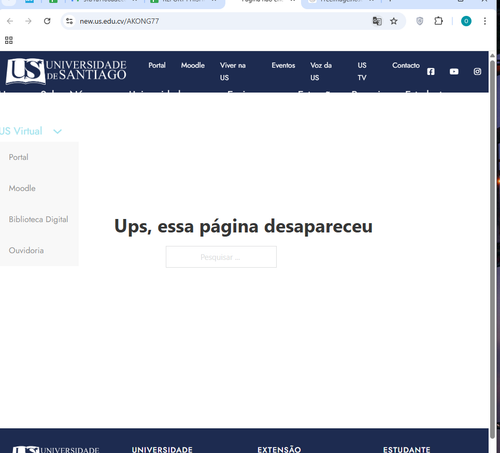Click the EXTENSÃO footer heading
This screenshot has height=453, width=500.
pos(279,449)
